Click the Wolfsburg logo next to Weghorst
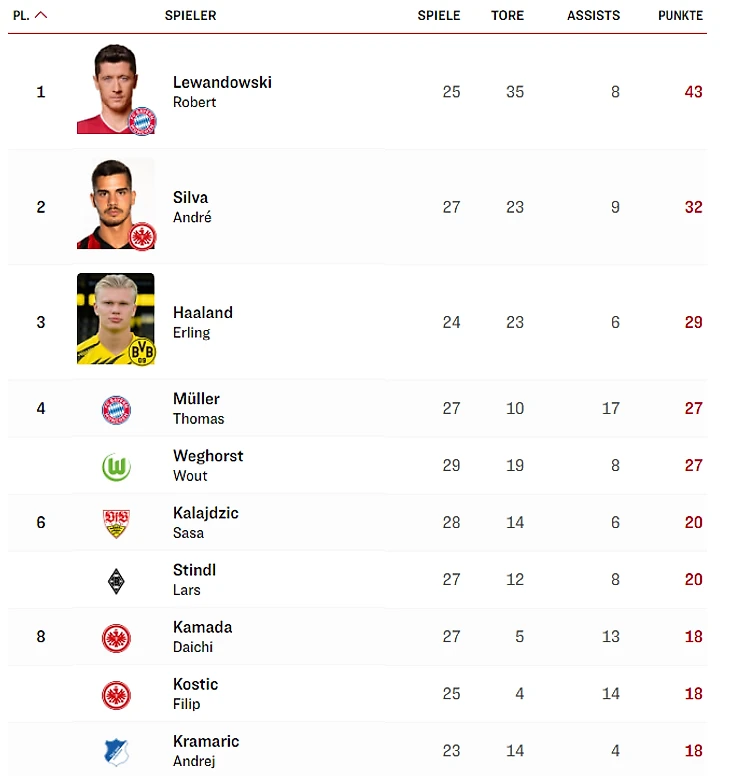 click(116, 467)
